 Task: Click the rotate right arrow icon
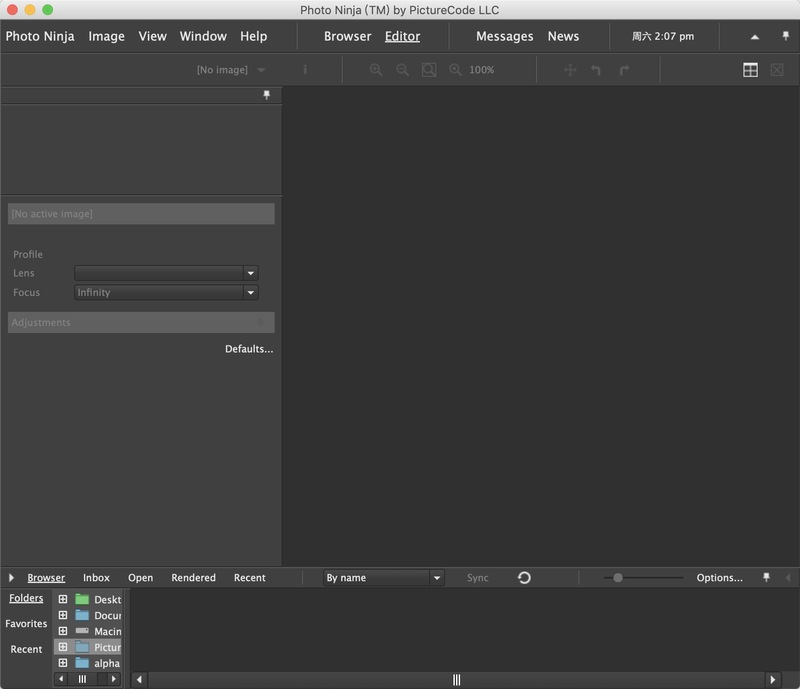(624, 70)
